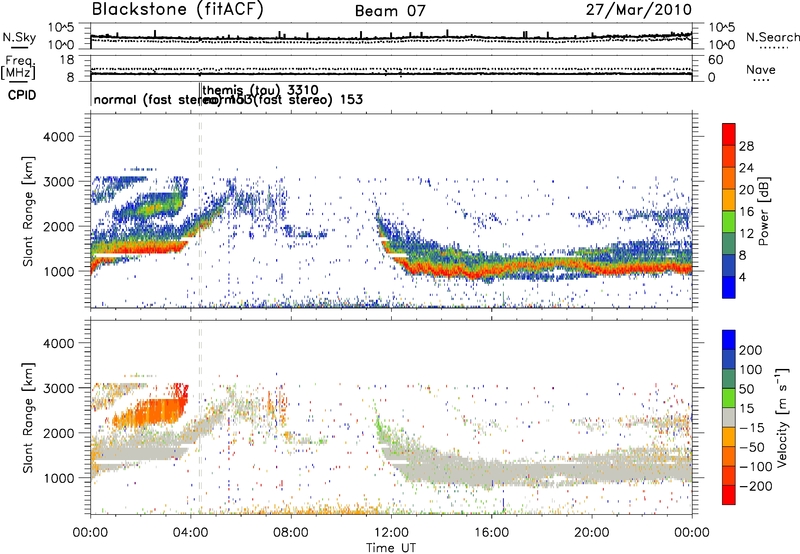Click the 'Freq. [MHz]' axis label

[x=18, y=68]
